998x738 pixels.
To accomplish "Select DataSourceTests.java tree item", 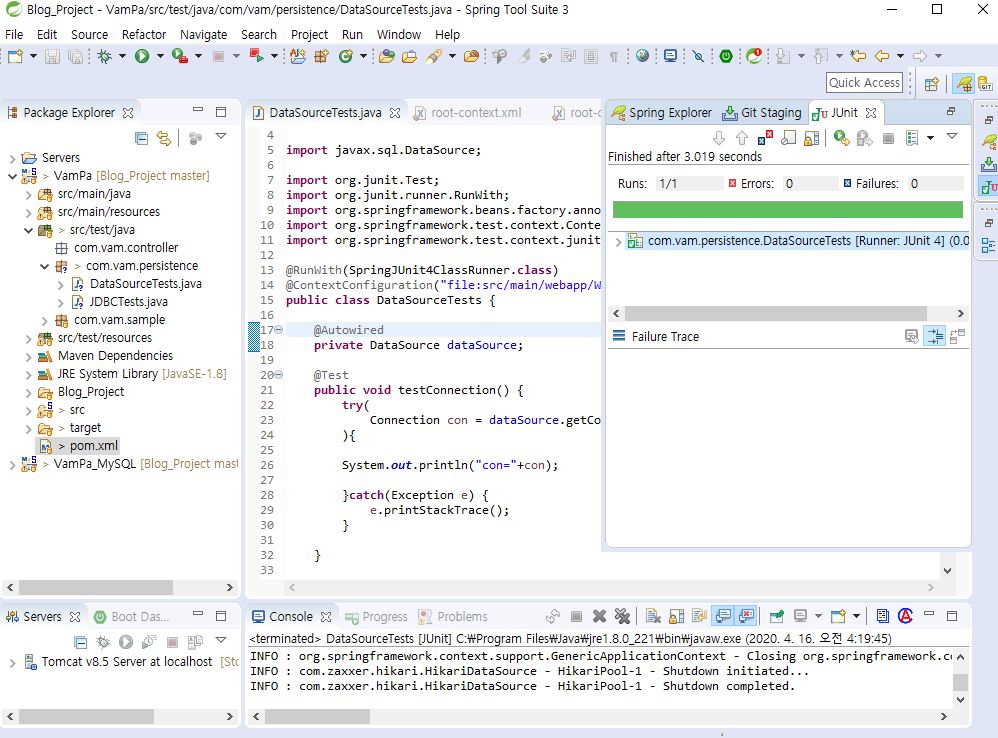I will click(x=137, y=284).
